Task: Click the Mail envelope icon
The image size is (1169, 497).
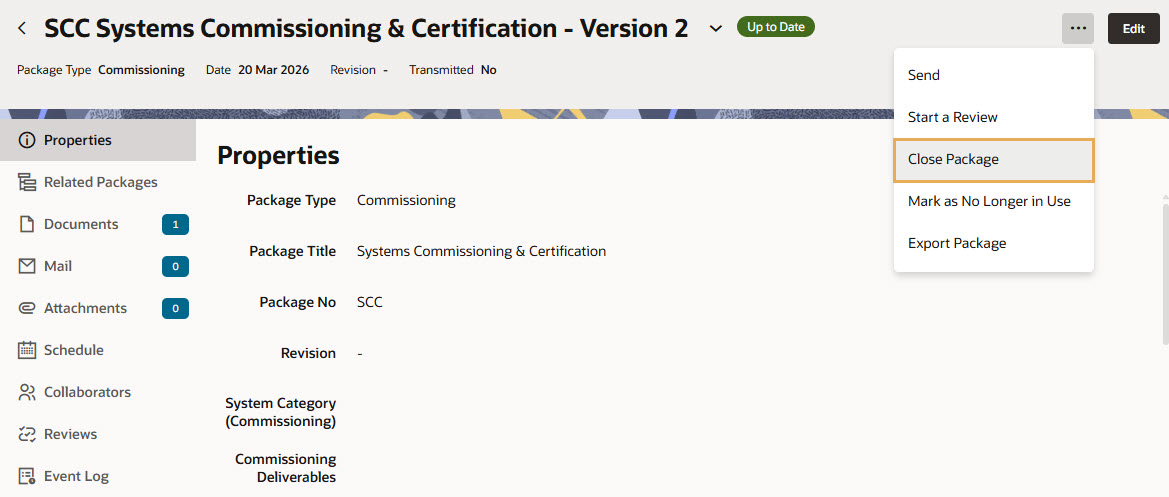Action: [x=27, y=266]
